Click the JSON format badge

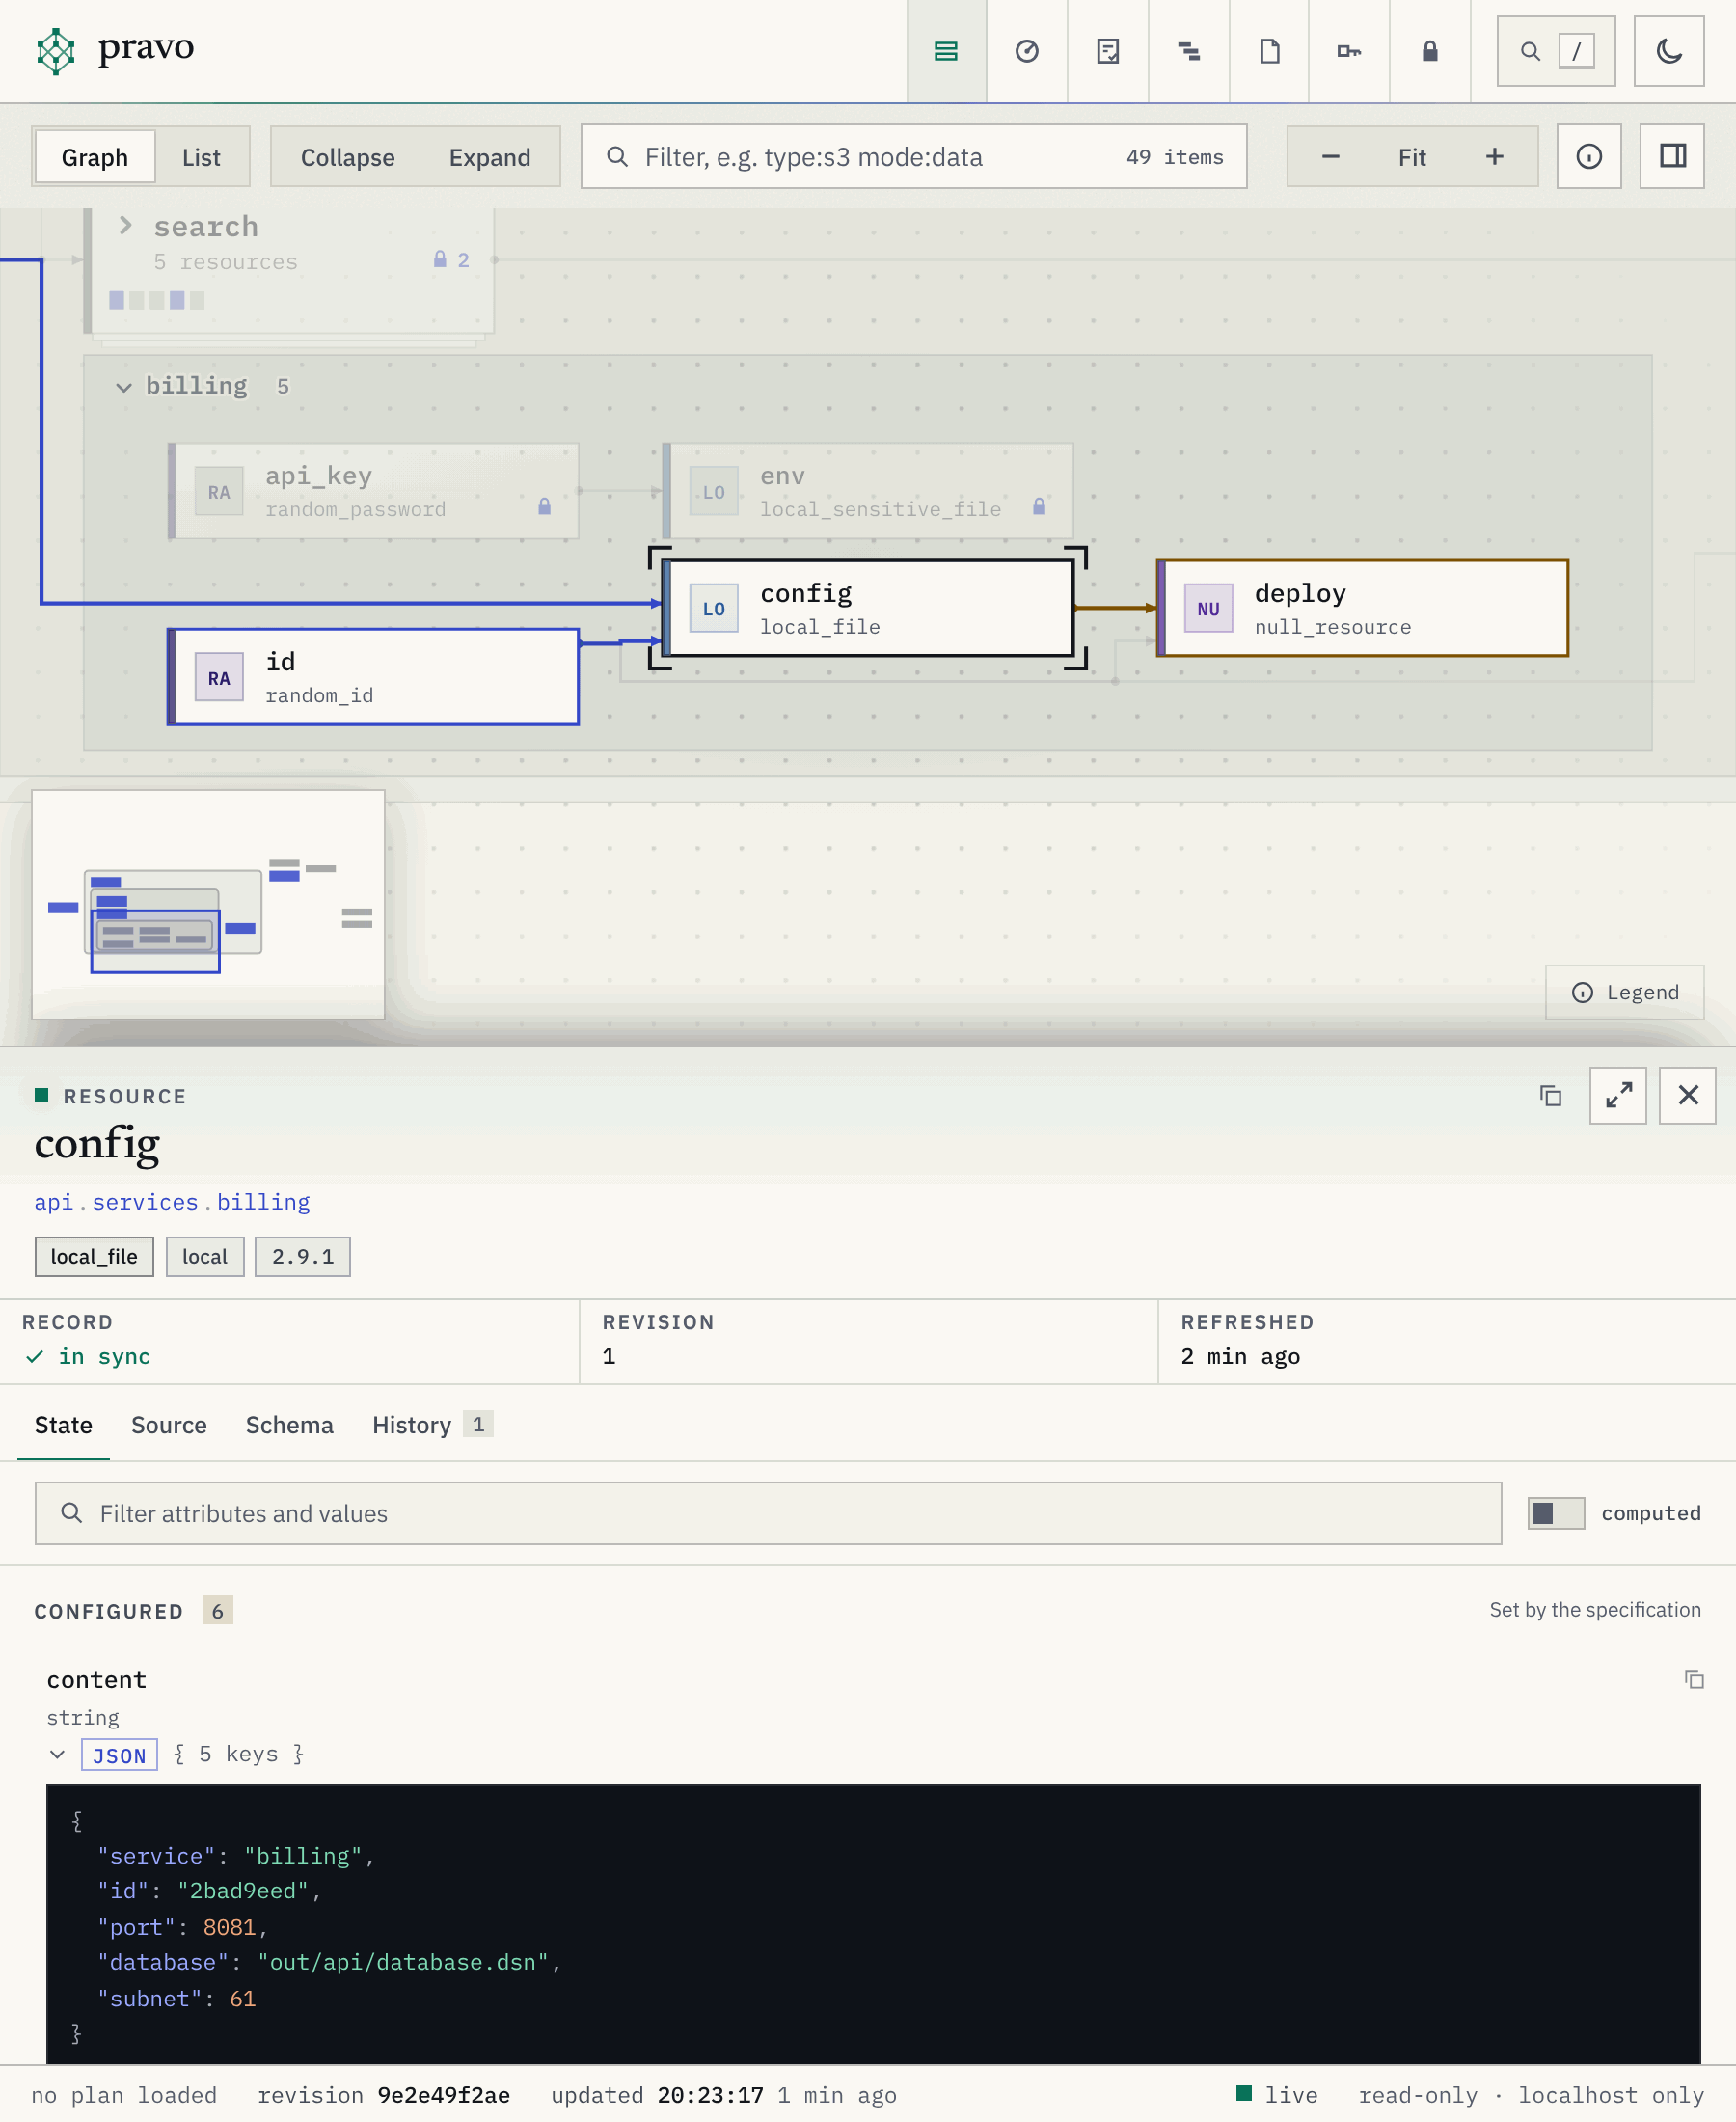coord(119,1755)
